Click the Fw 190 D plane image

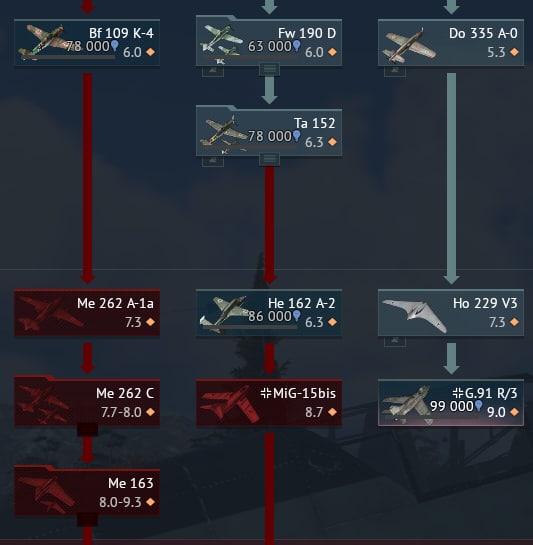(x=222, y=43)
